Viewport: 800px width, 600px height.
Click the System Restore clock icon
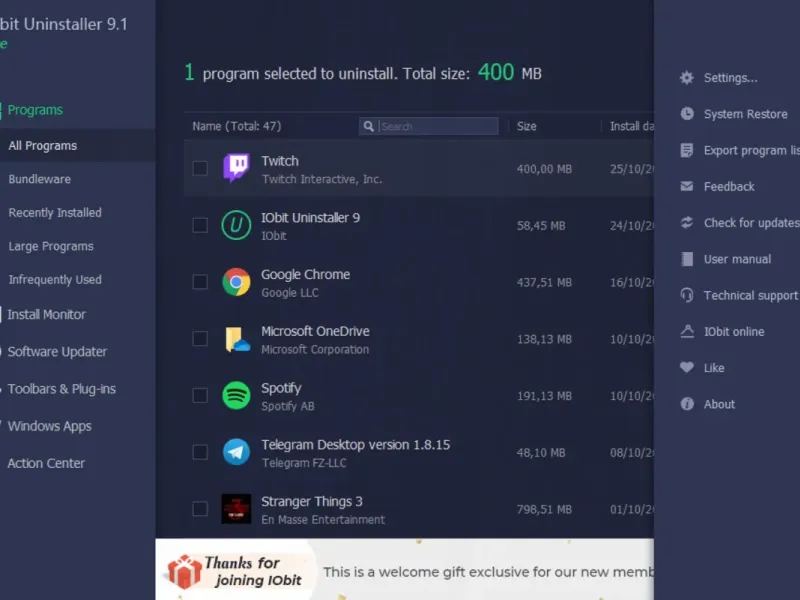tap(687, 114)
